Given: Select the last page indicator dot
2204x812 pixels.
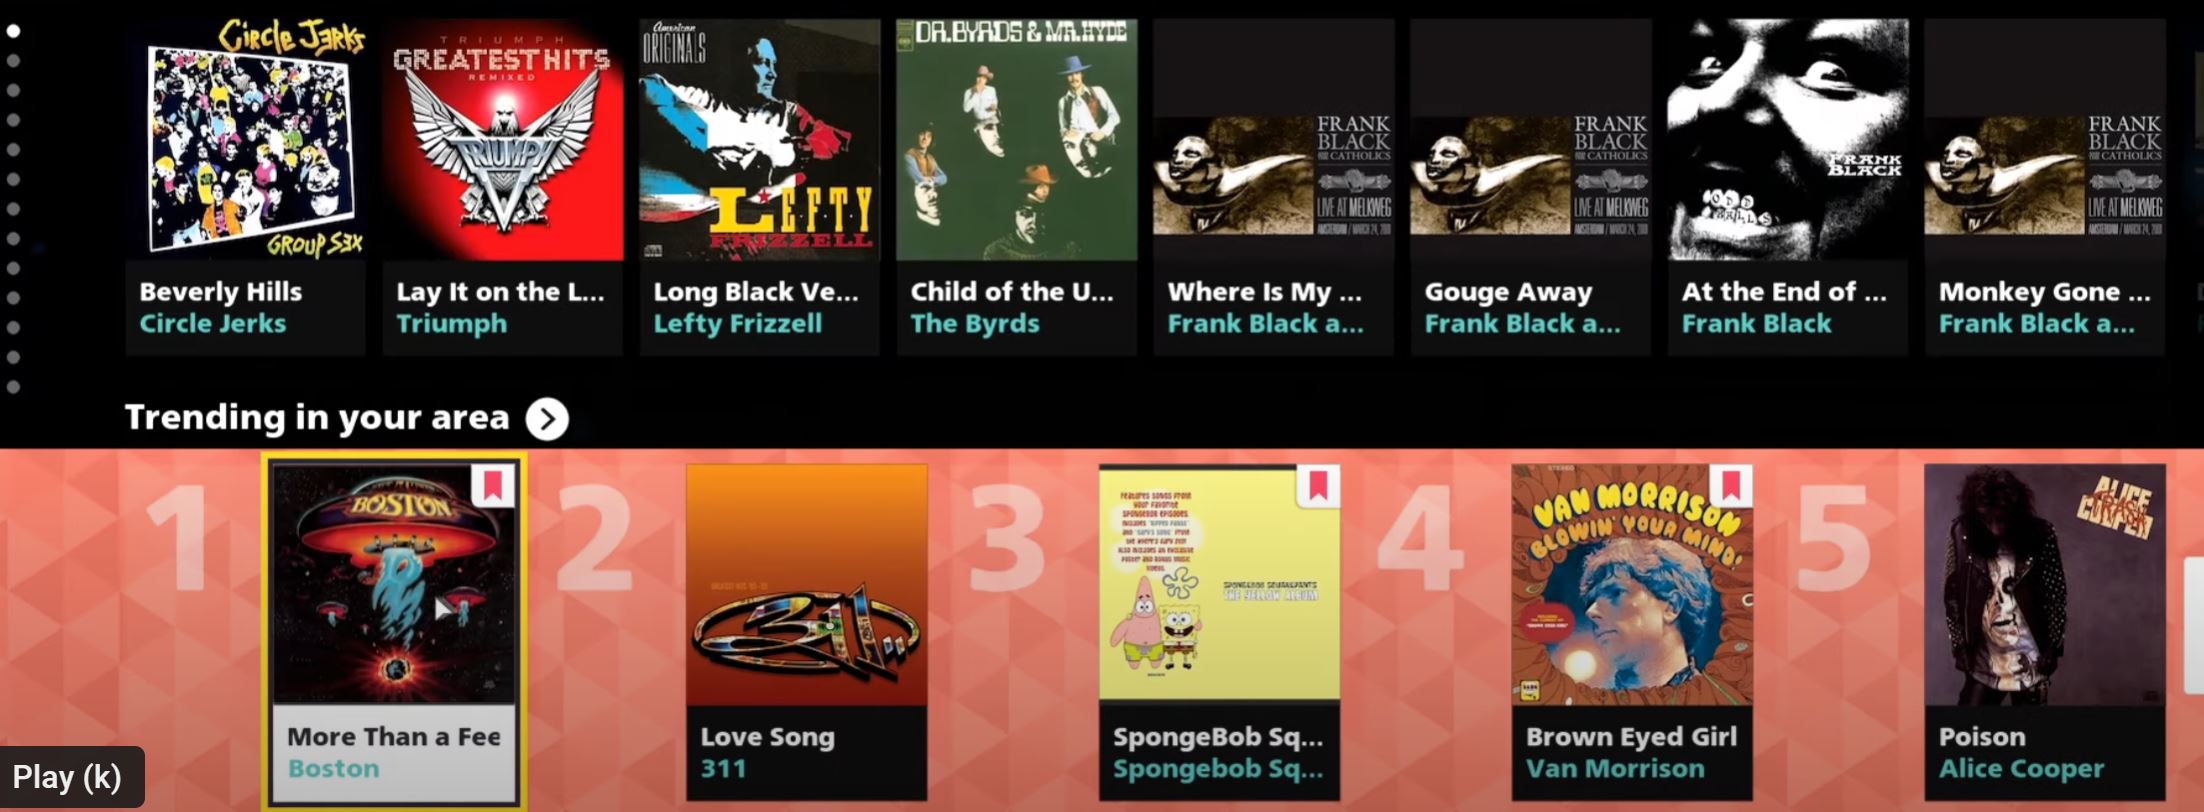Looking at the screenshot, I should tap(13, 387).
